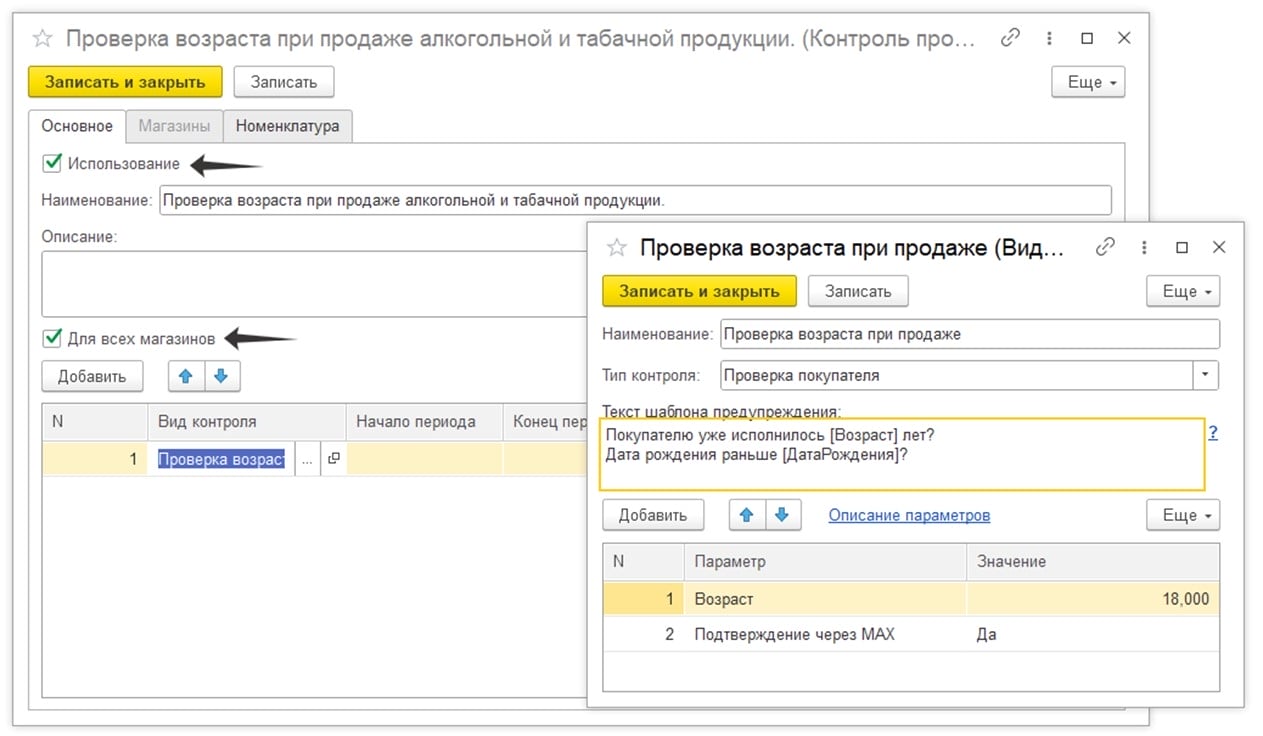Switch to the Магазины tab

174,126
